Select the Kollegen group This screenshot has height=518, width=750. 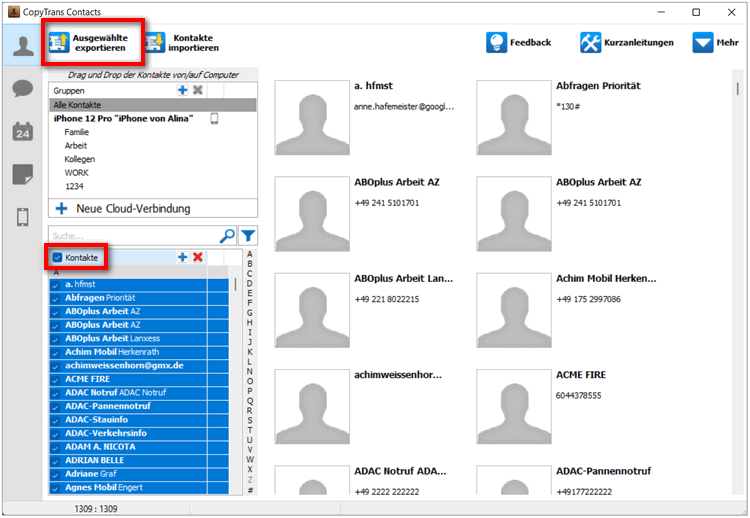(x=79, y=159)
